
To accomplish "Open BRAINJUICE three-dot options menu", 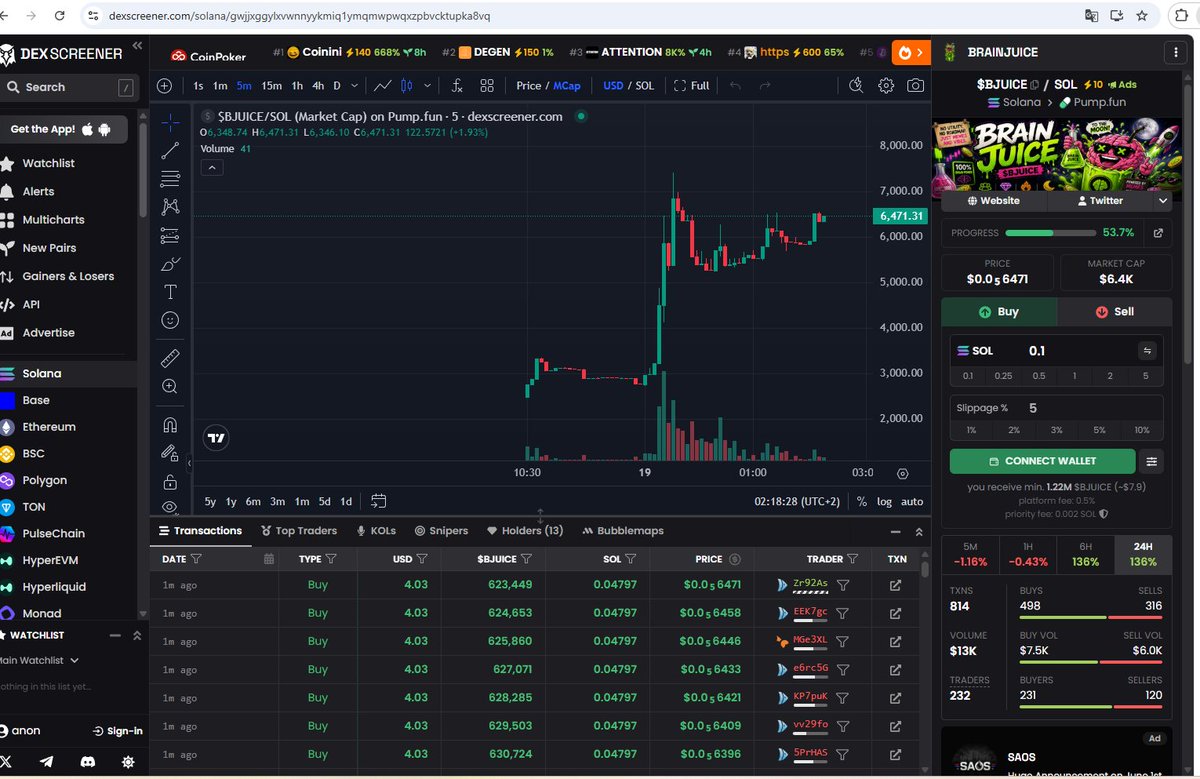I will (x=1174, y=52).
